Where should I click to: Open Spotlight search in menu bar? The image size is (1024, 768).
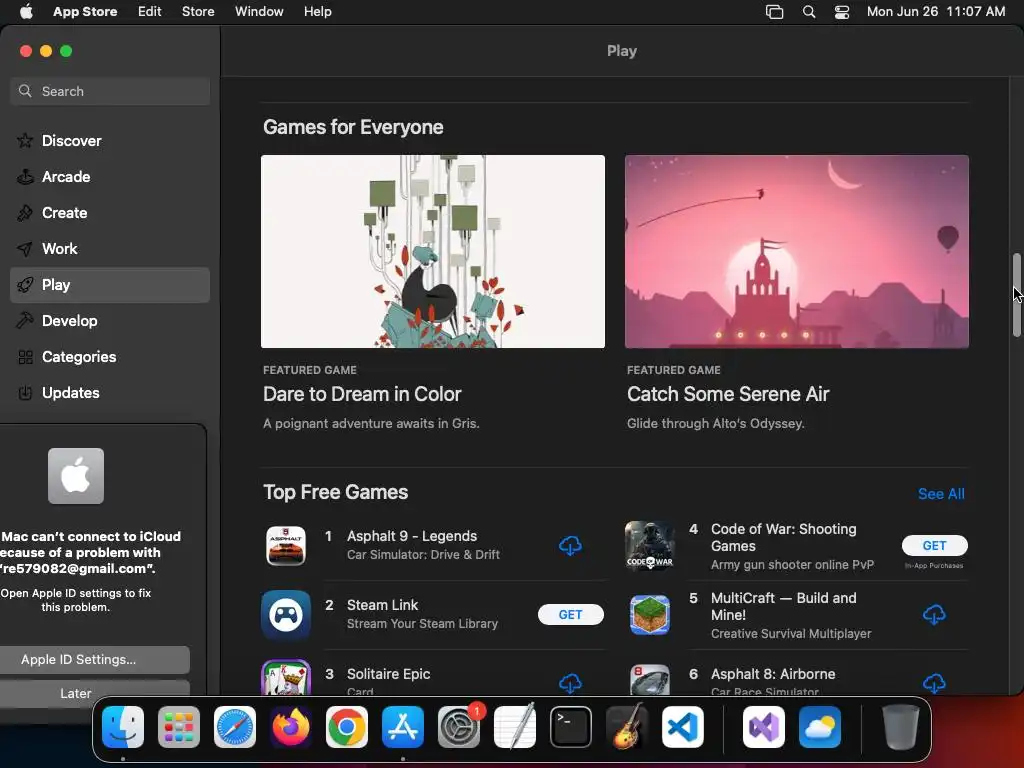[x=808, y=12]
